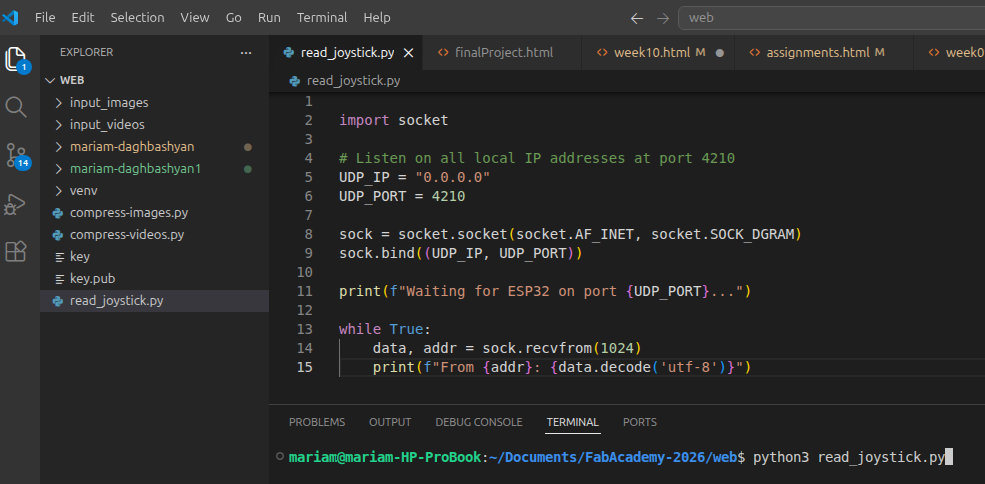Expand the venv folder
985x484 pixels.
coord(83,190)
